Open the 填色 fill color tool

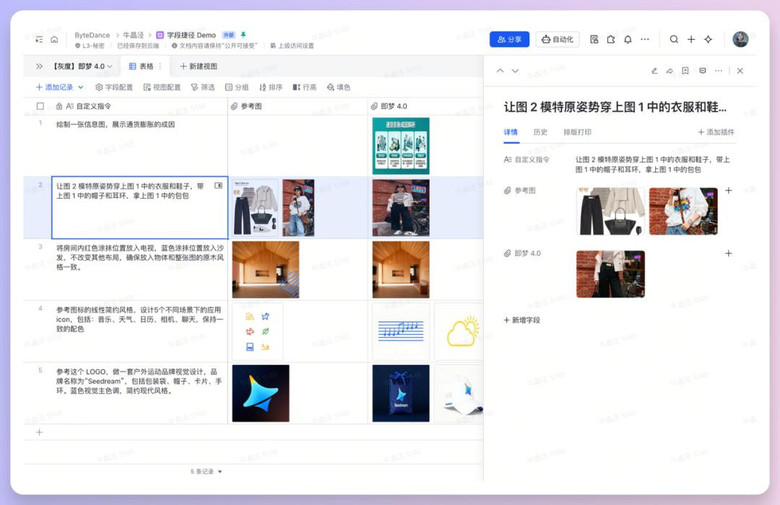(338, 87)
